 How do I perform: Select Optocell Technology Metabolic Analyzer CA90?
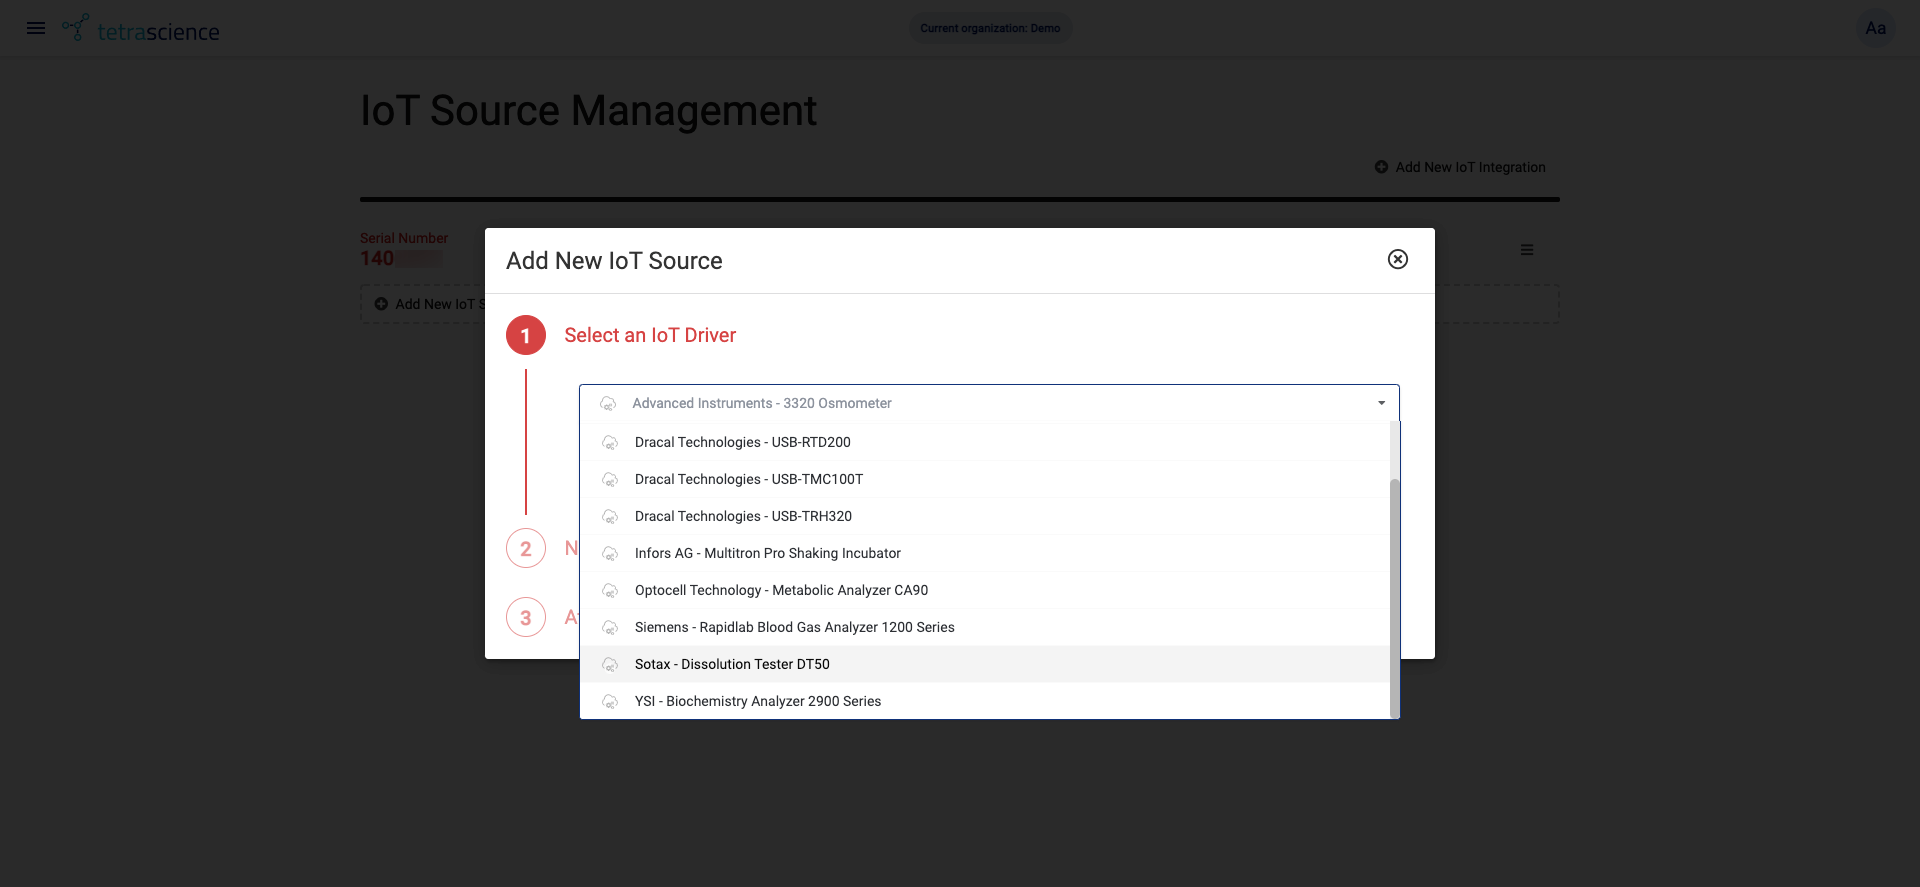(x=985, y=590)
